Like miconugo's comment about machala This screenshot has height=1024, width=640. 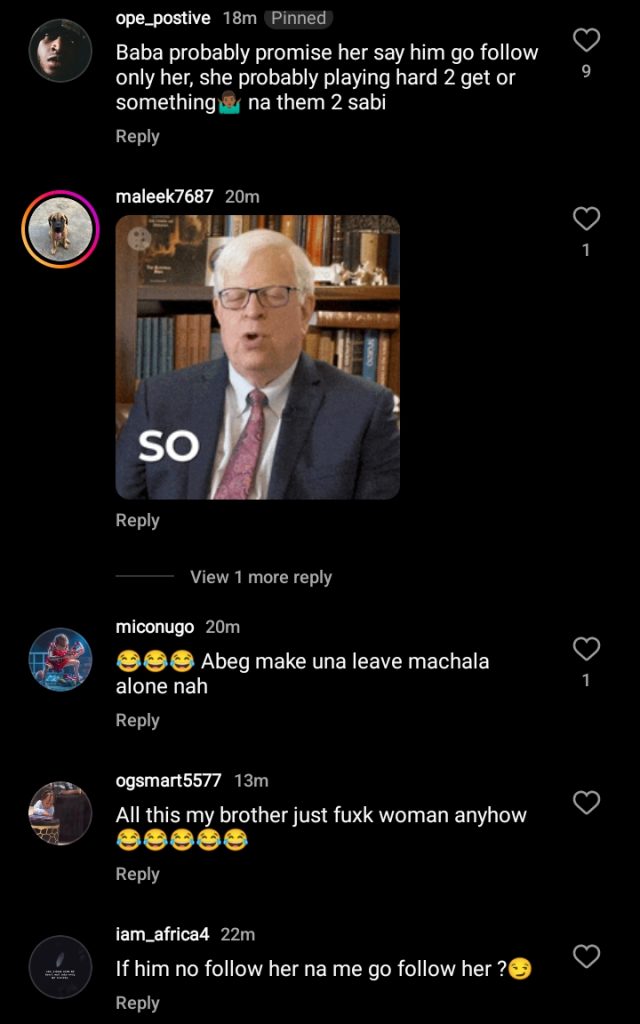coord(586,648)
